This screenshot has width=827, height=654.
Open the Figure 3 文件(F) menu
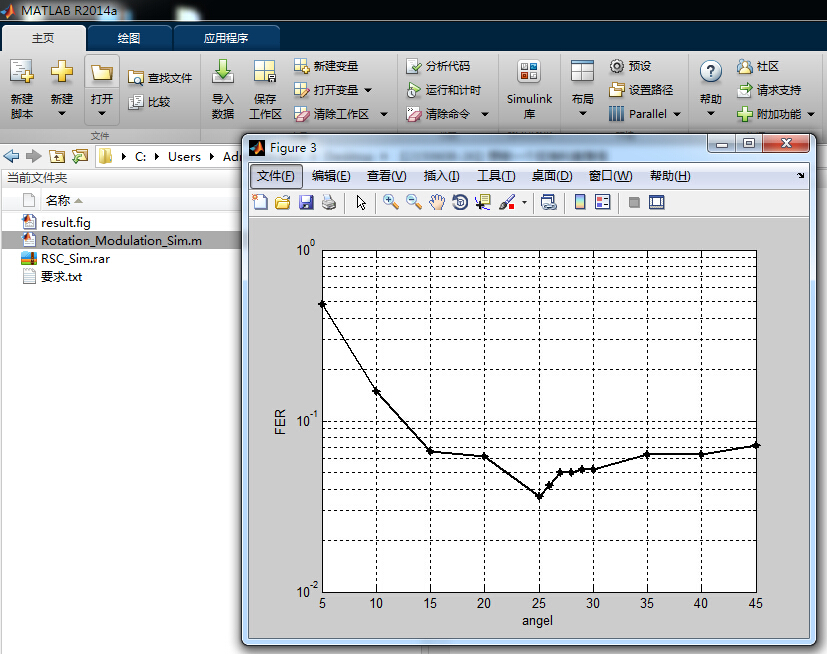pyautogui.click(x=276, y=176)
